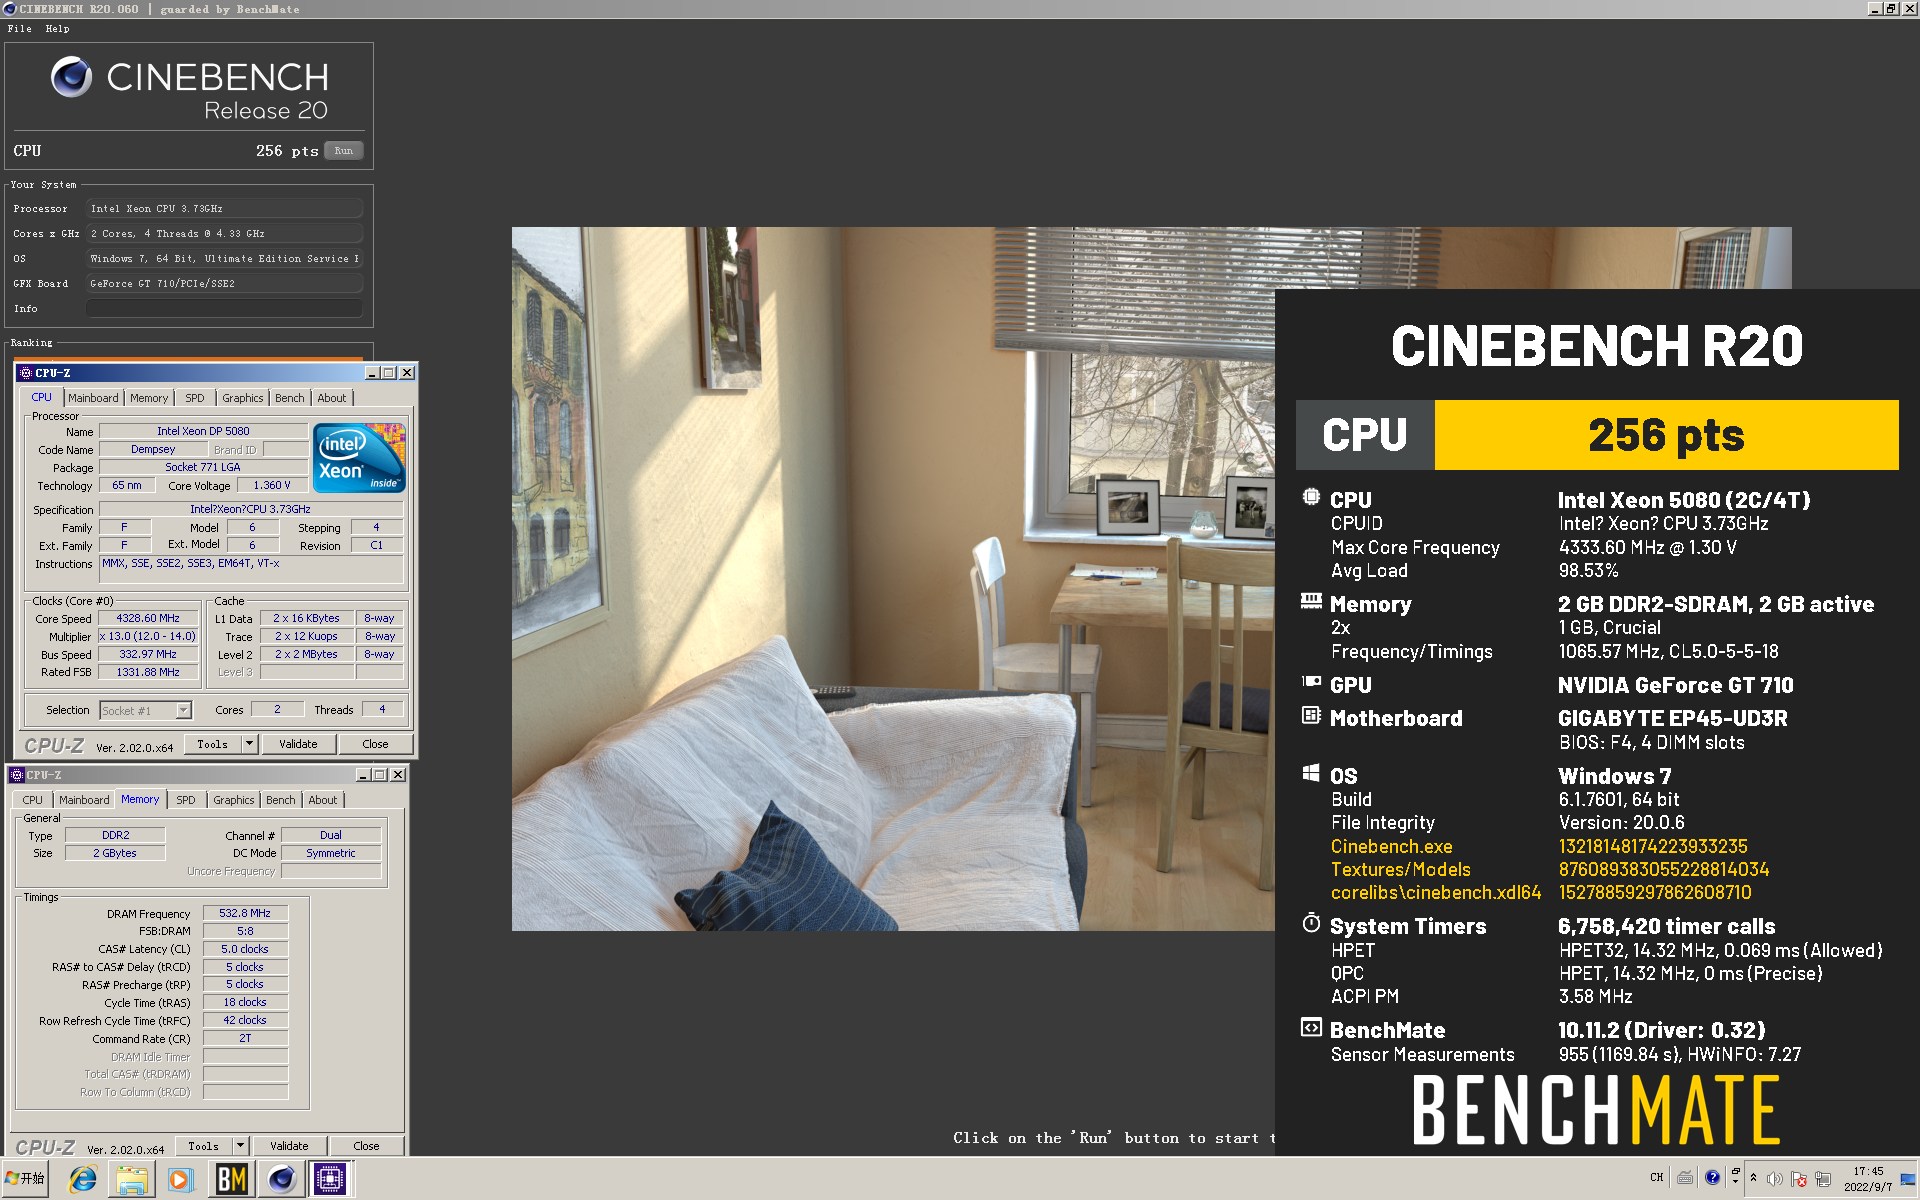The image size is (1920, 1200).
Task: Open Bench tab in upper CPU-Z window
Action: [x=290, y=398]
